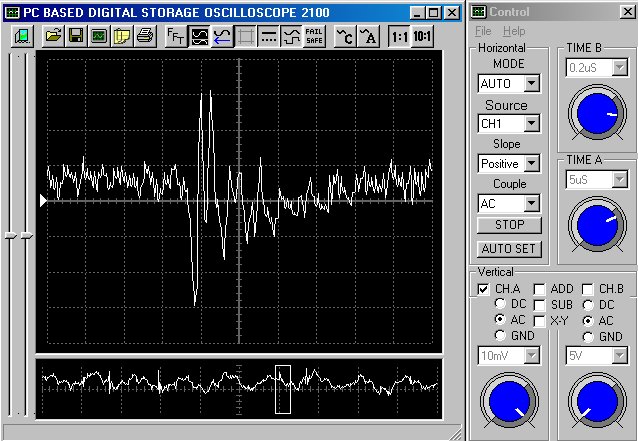Select the 1:1 probe ratio button
The image size is (638, 441).
(399, 36)
